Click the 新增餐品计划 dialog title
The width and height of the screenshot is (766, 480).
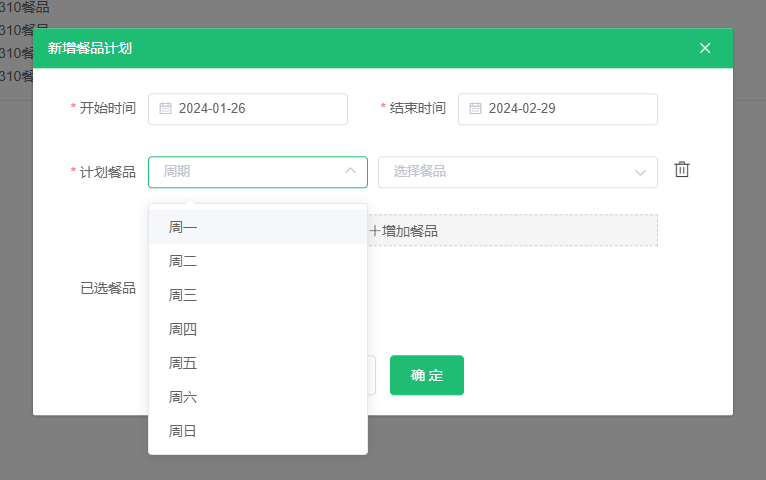coord(90,48)
